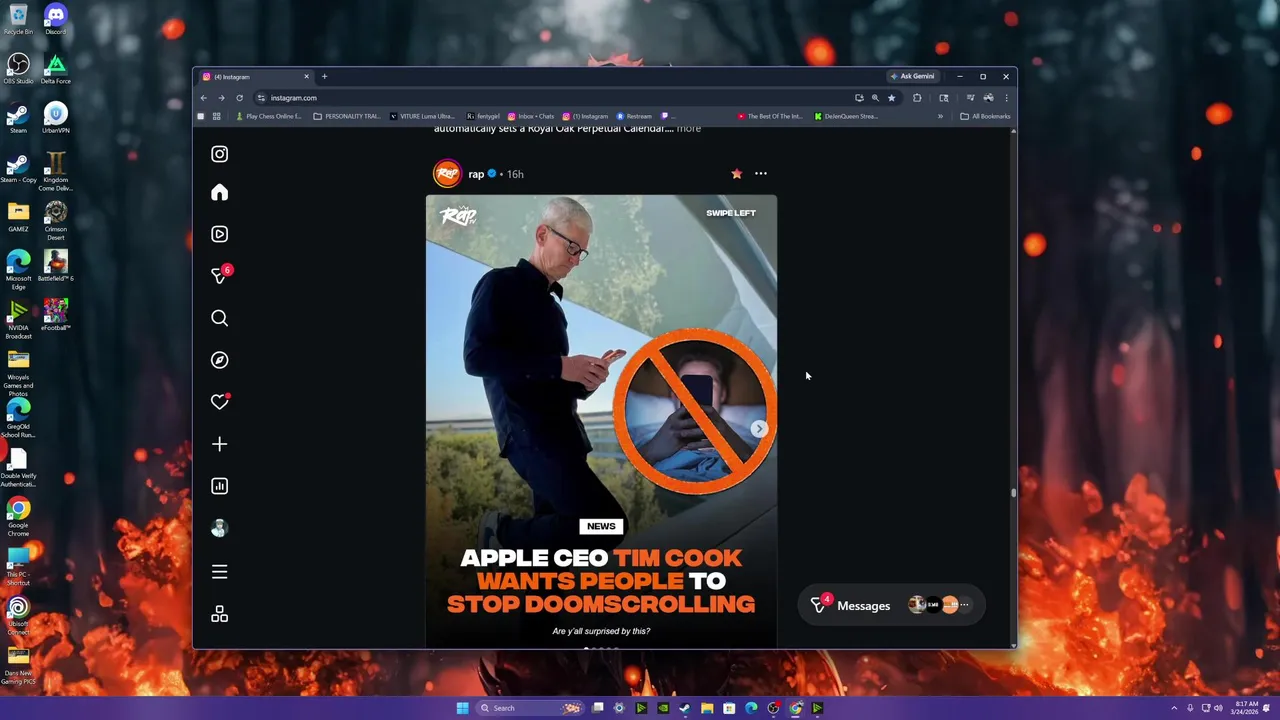This screenshot has width=1280, height=720.
Task: Click Ask Gemini button in Chrome
Action: coord(912,76)
